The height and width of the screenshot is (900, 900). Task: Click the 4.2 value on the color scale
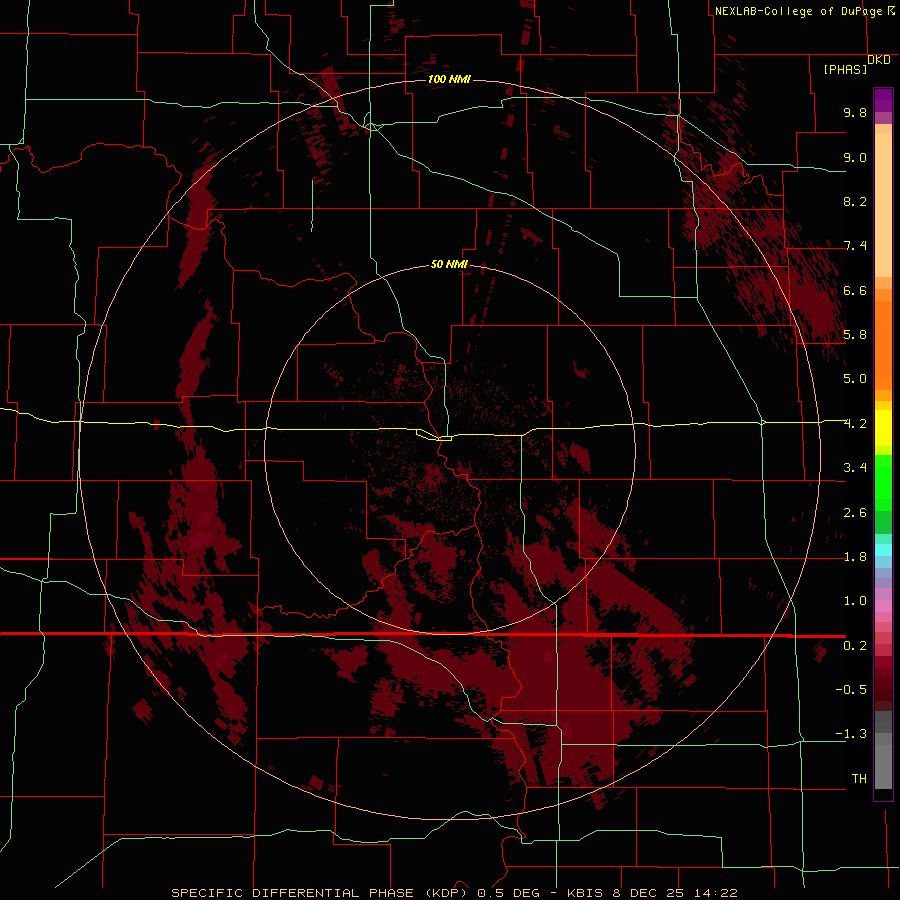pos(855,424)
